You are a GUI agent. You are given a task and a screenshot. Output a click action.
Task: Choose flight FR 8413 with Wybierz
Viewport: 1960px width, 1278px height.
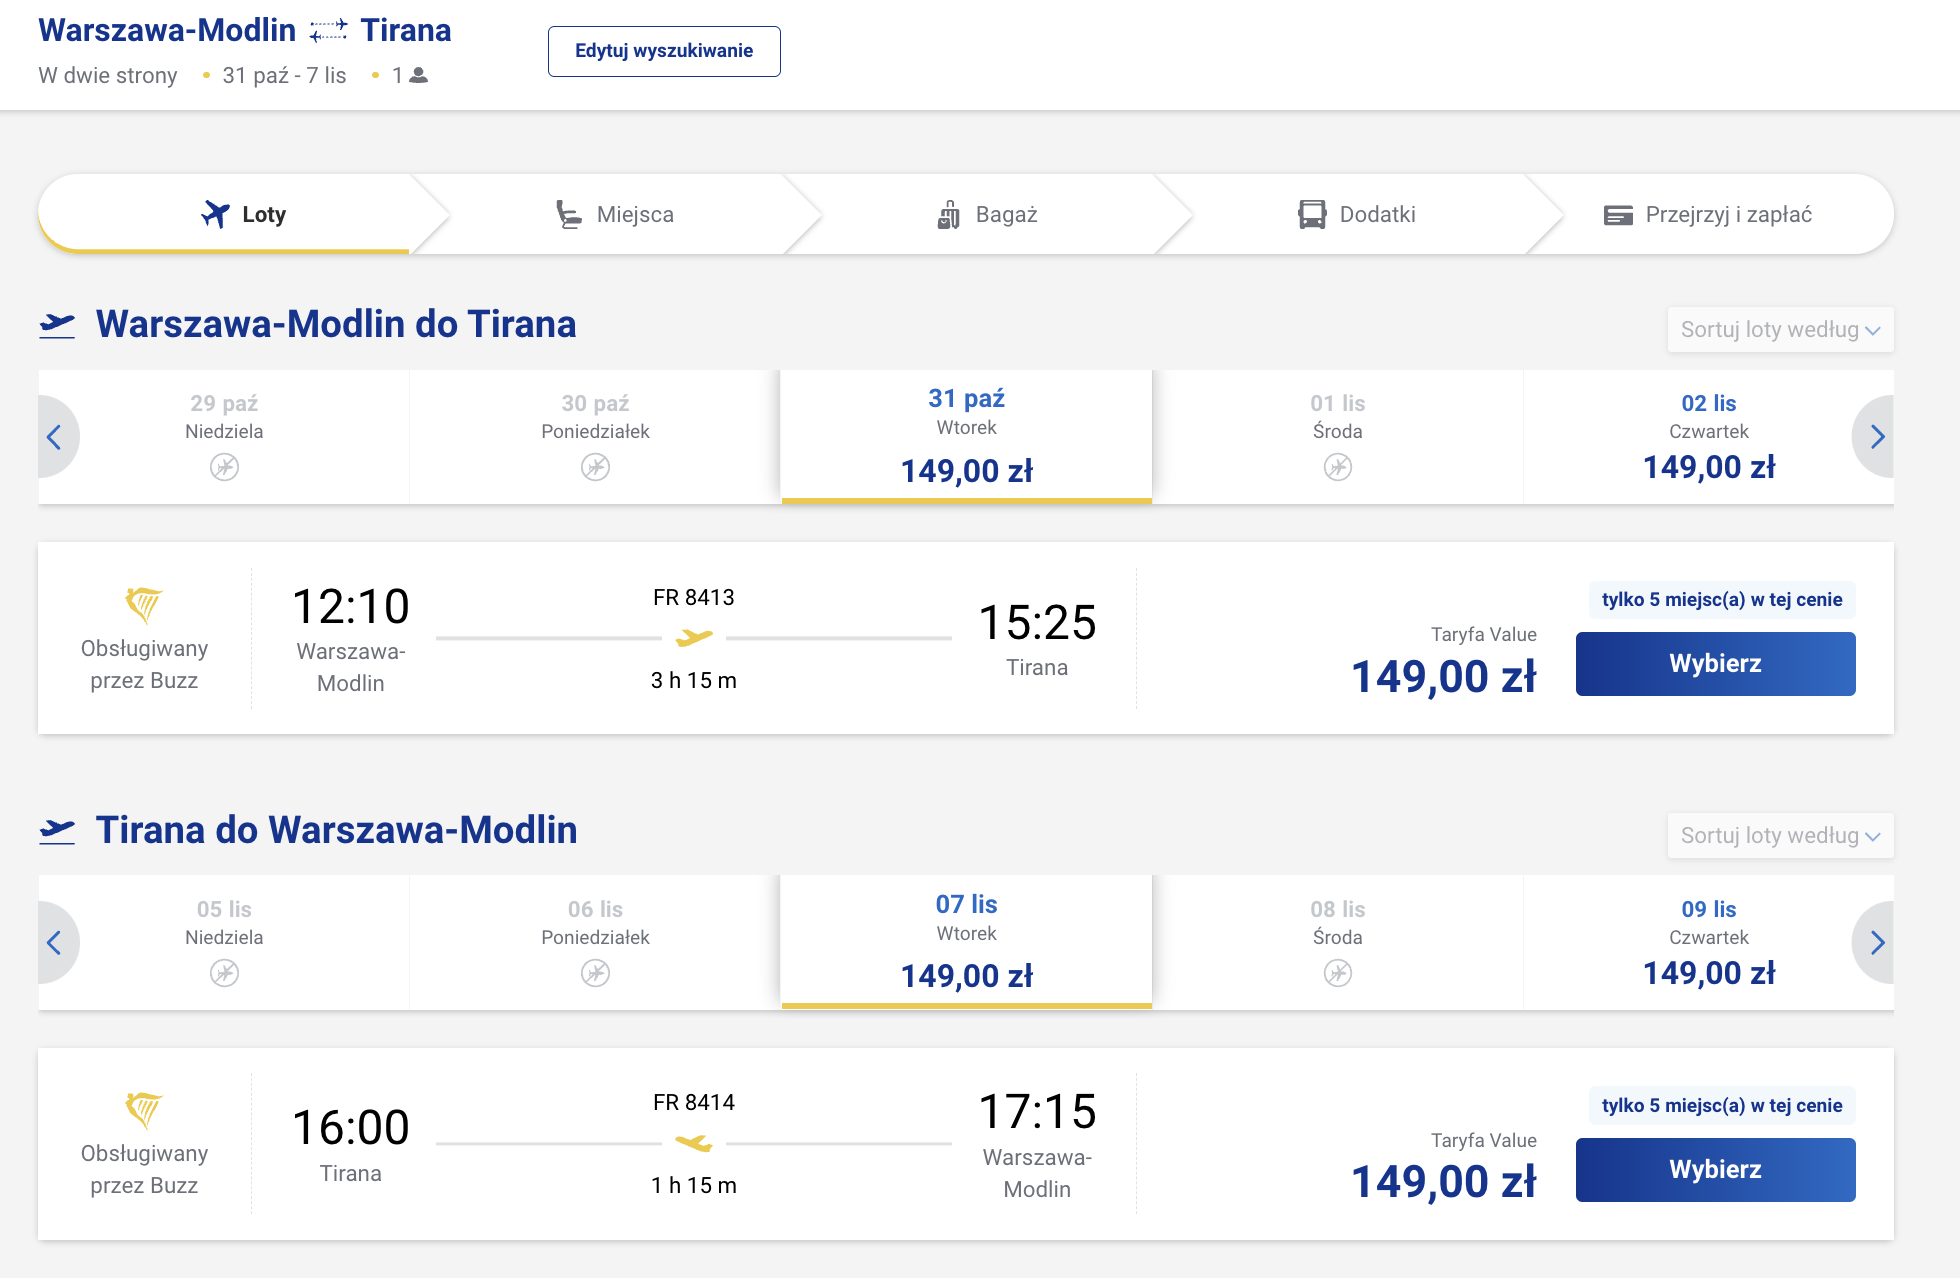[1715, 664]
